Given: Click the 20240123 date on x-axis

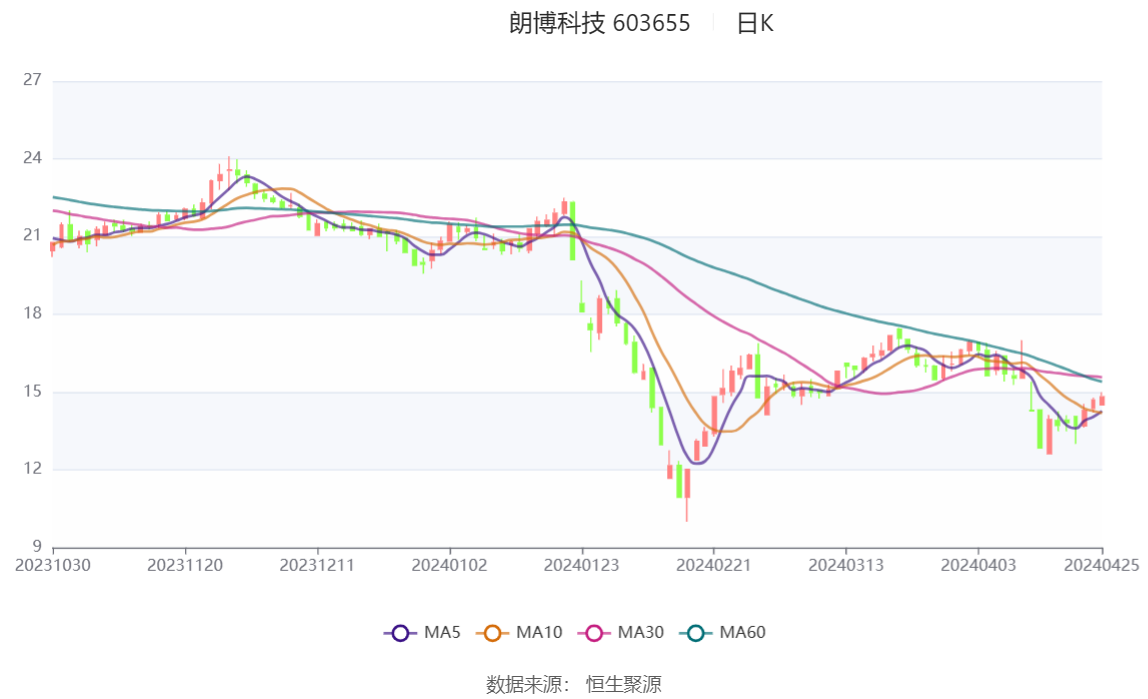Looking at the screenshot, I should click(581, 565).
